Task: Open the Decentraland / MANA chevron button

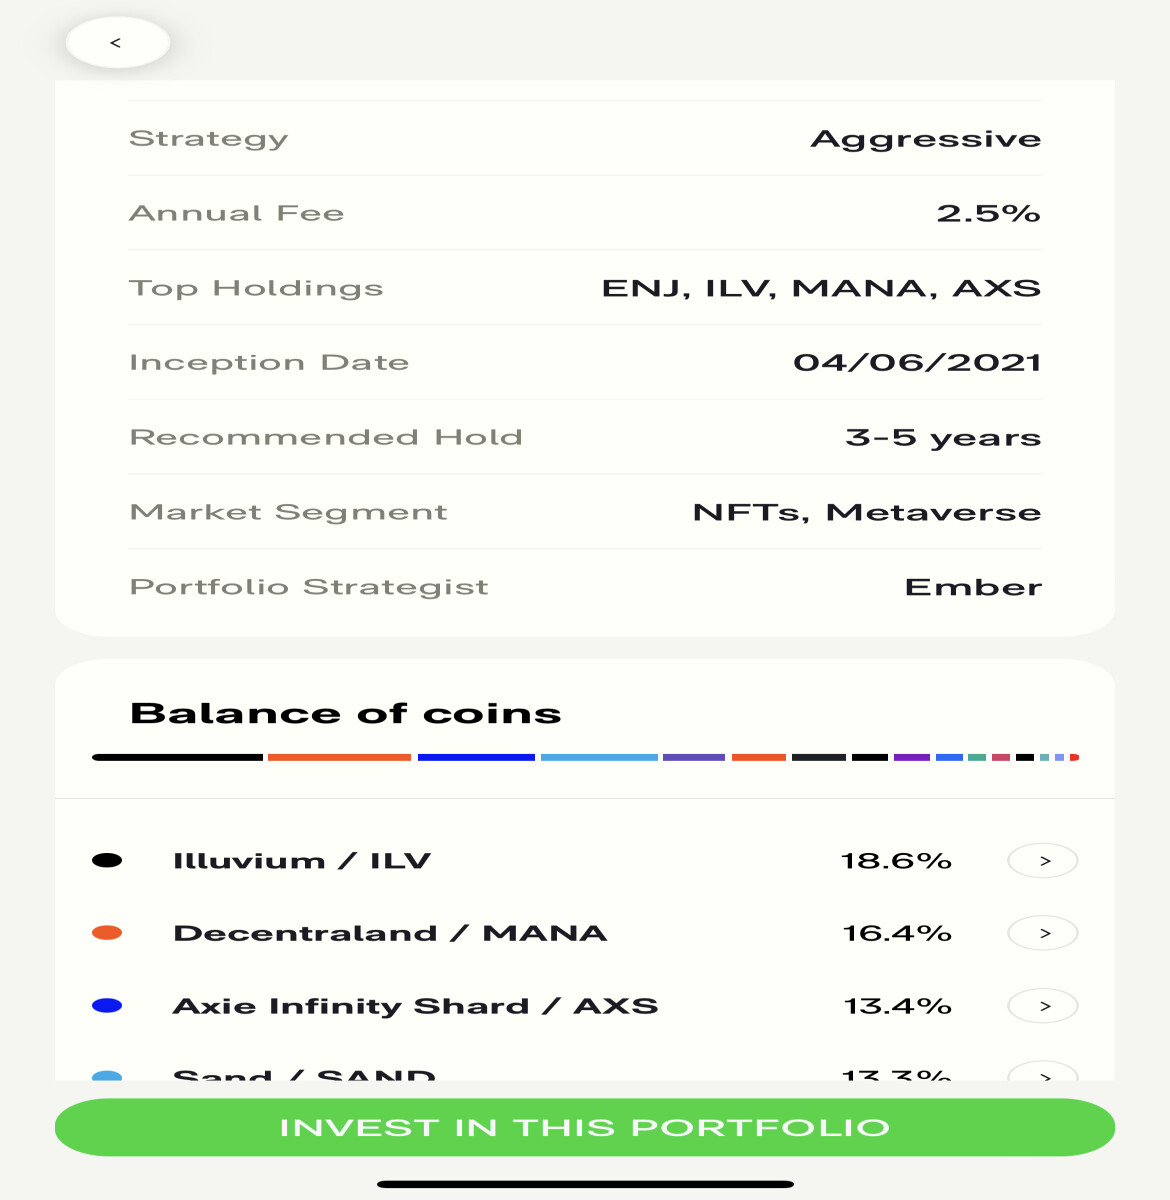Action: (1042, 932)
